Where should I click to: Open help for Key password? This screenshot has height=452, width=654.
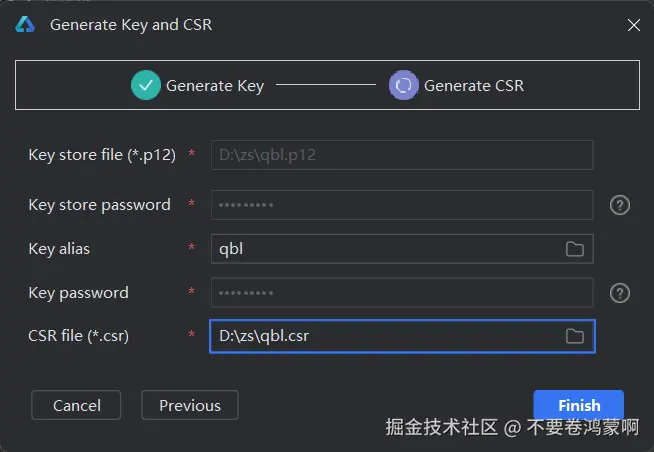click(620, 293)
